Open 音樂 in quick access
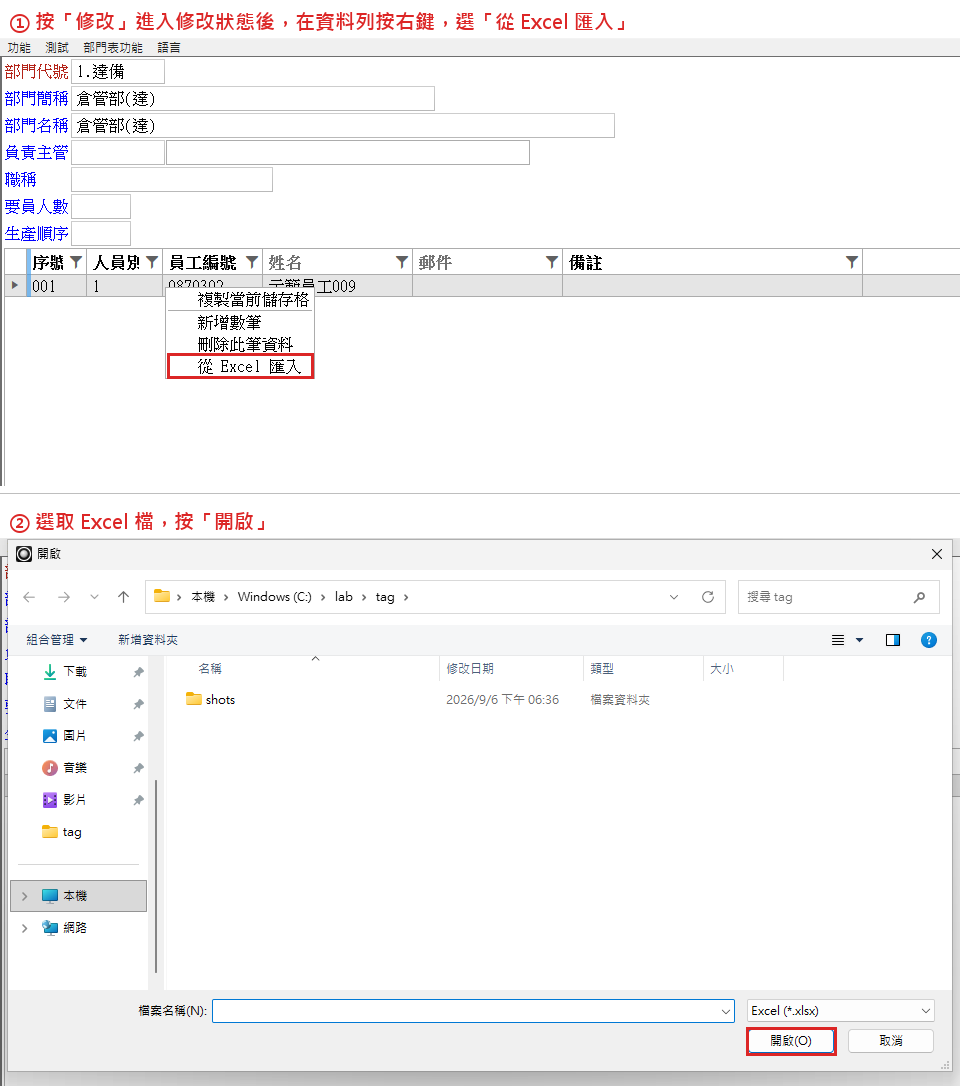 pyautogui.click(x=75, y=767)
